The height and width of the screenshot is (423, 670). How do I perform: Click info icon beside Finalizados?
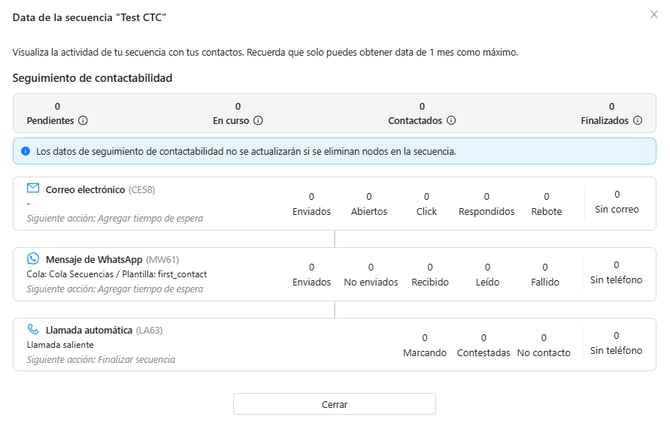(638, 120)
